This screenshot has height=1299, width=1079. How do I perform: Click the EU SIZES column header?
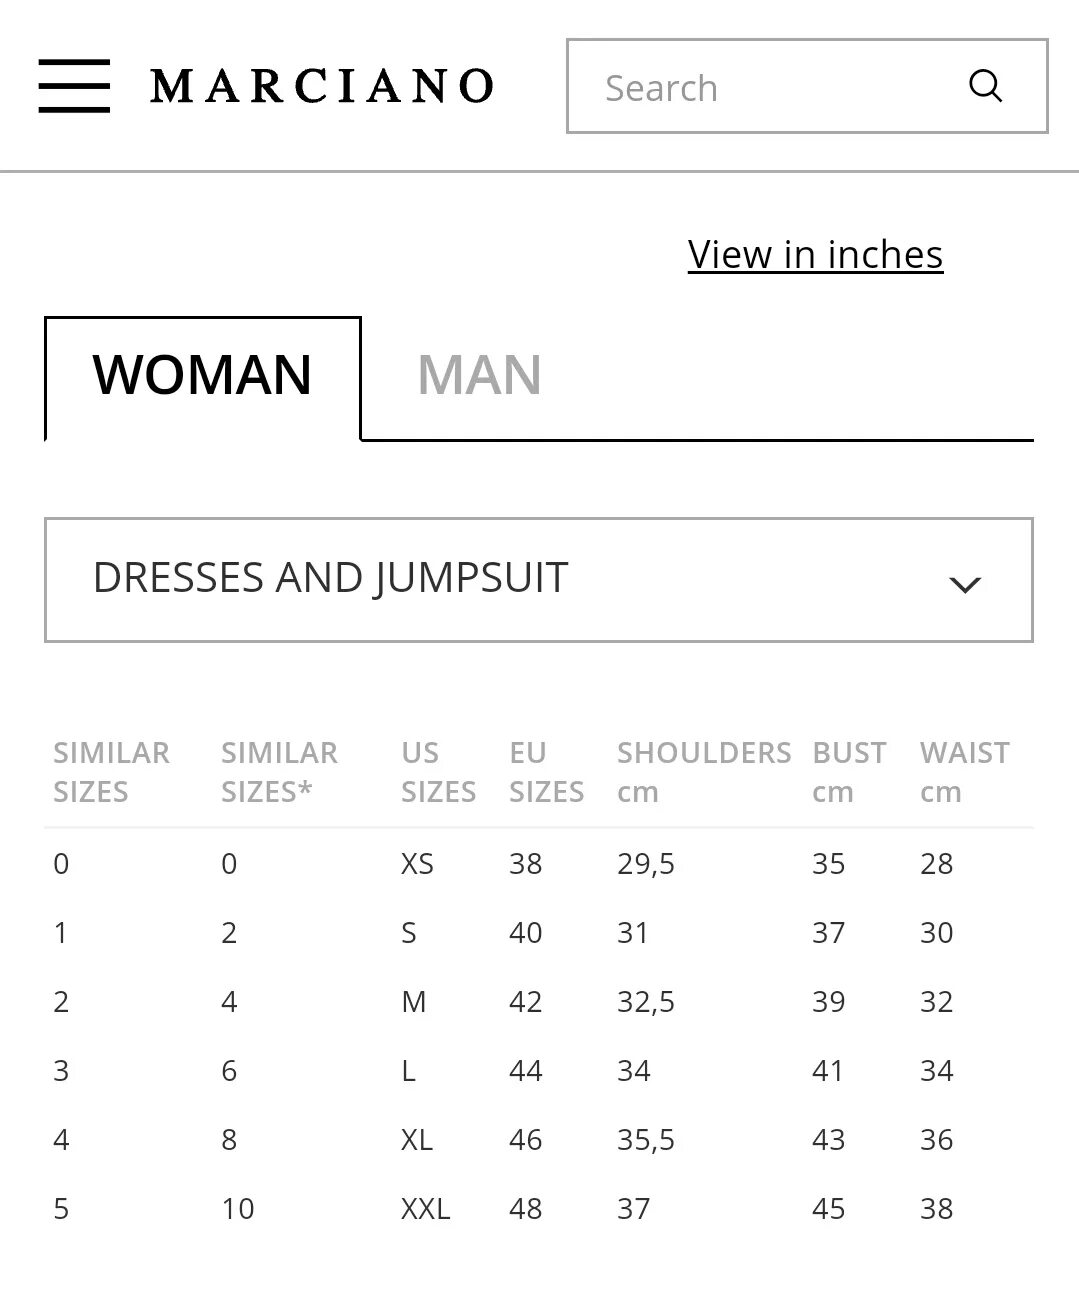(546, 772)
